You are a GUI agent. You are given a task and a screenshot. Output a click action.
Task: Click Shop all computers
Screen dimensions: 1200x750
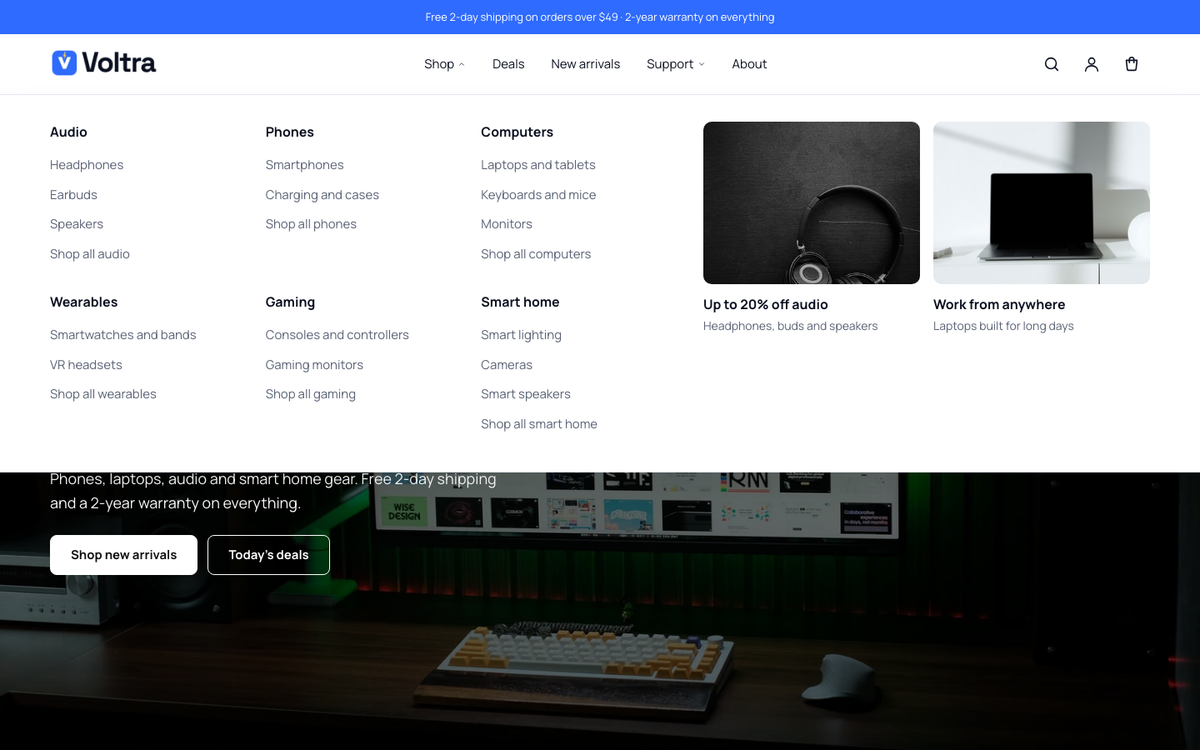(536, 254)
